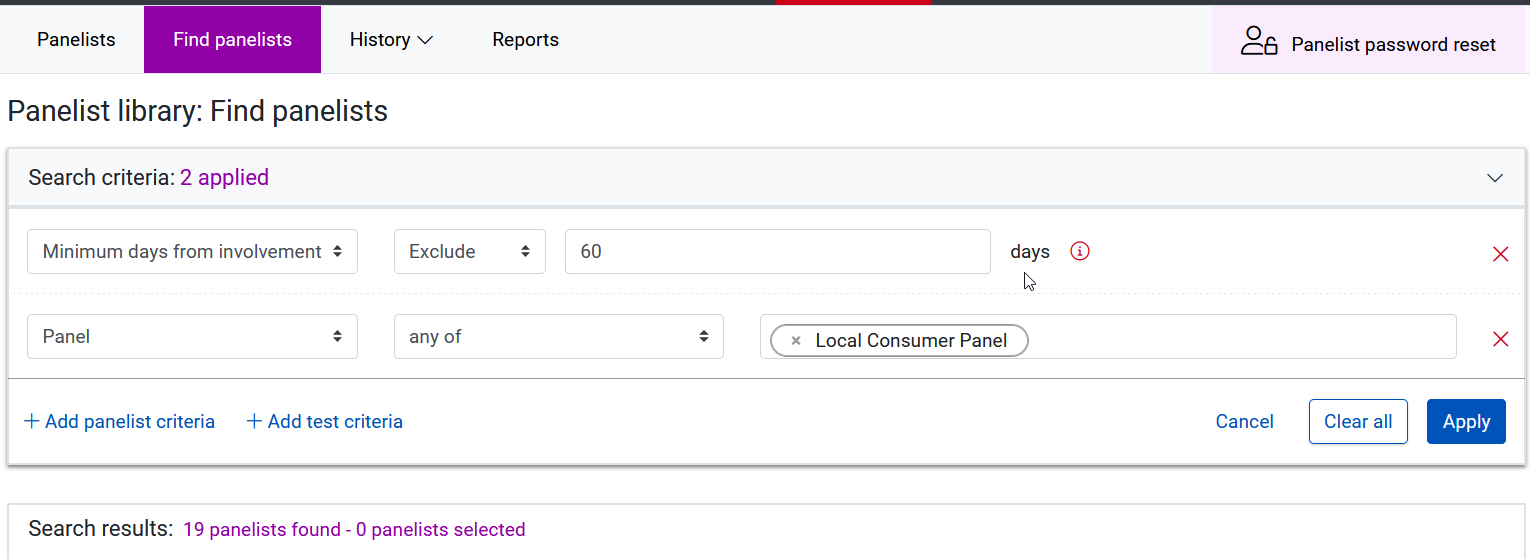Remove the Local Consumer Panel tag
Image resolution: width=1530 pixels, height=559 pixels.
click(x=796, y=341)
